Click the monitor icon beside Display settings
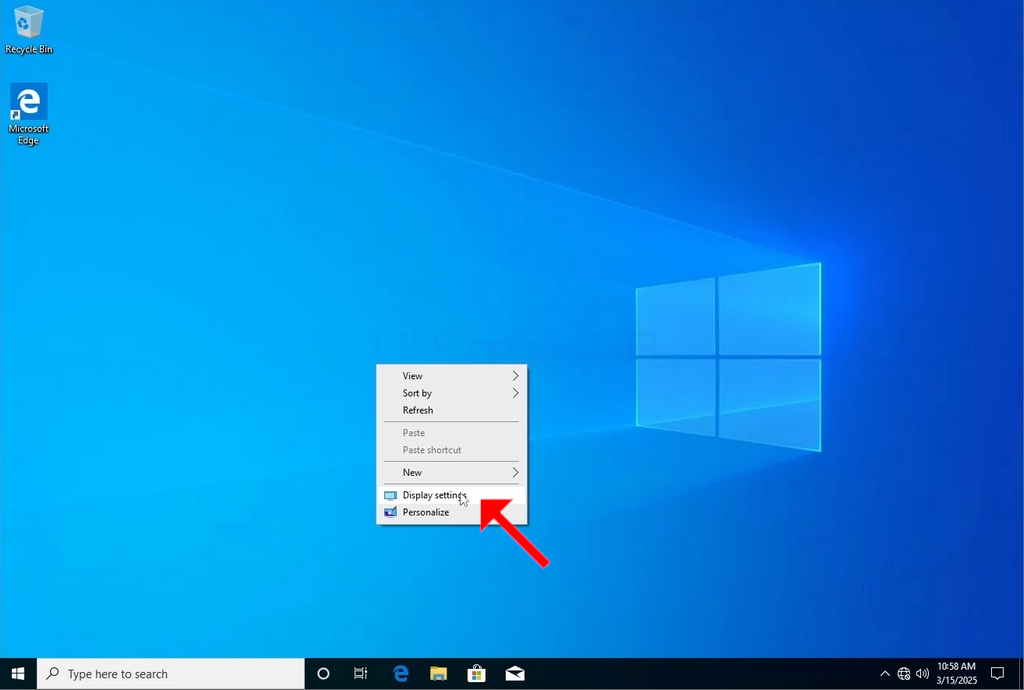The image size is (1024, 690). click(391, 495)
